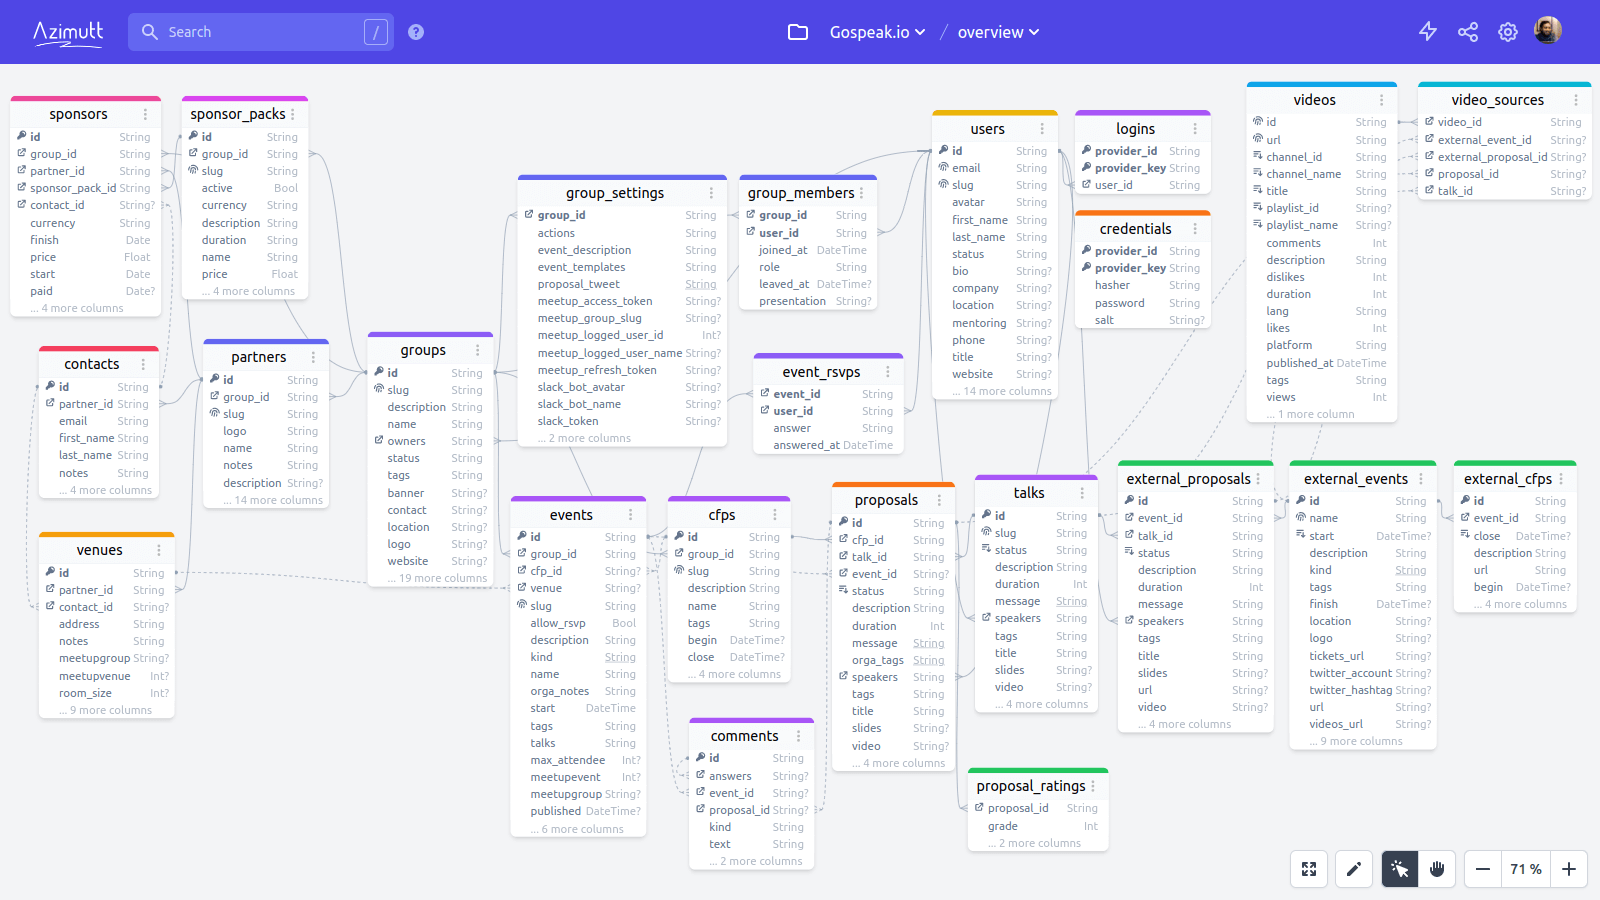Click the lightning bolt icon in the top bar

coord(1428,31)
